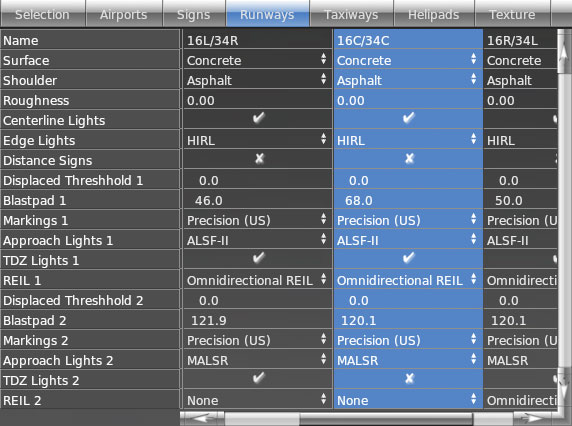This screenshot has width=572, height=426.
Task: Open Edge Lights dropdown for runway 16C/34C
Action: click(x=408, y=140)
